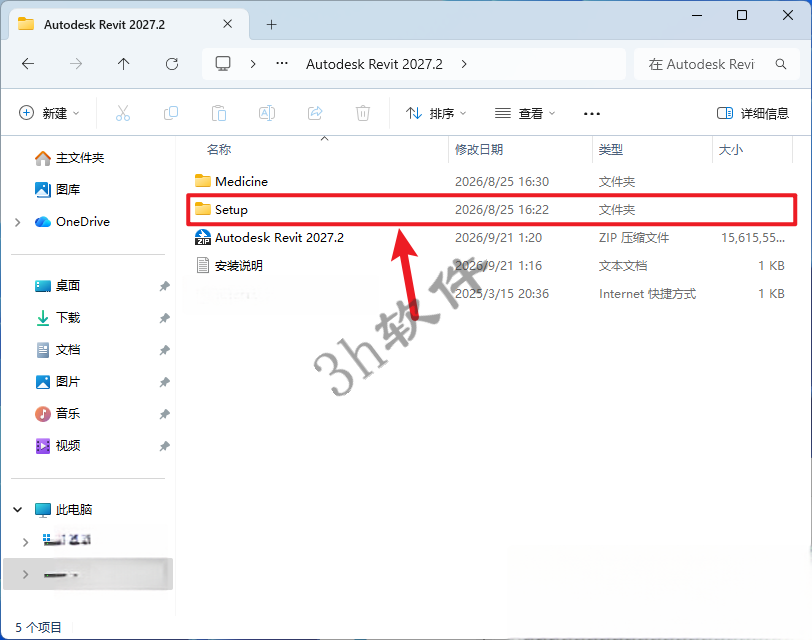Click the 安装说明 text file icon

202,265
